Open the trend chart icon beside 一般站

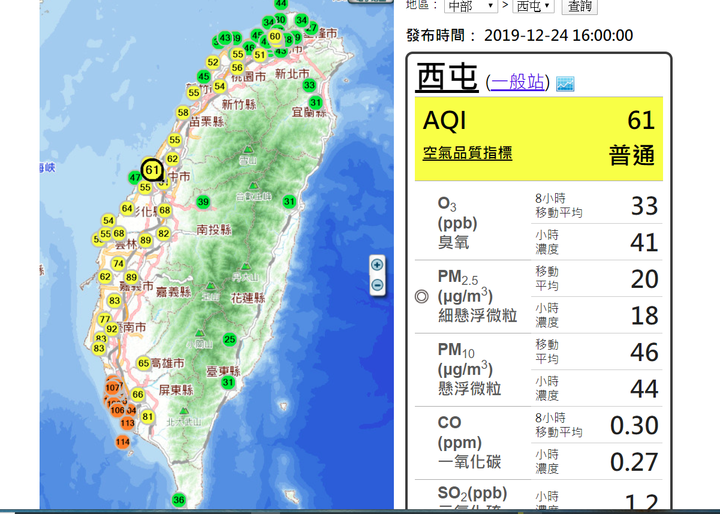[565, 84]
